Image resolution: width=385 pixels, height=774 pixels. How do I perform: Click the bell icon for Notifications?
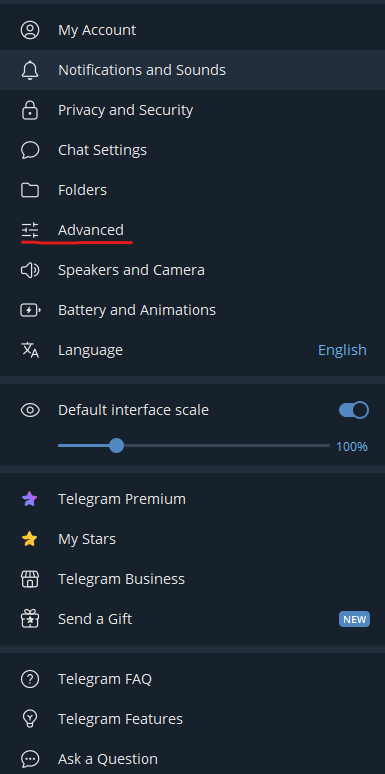[30, 70]
